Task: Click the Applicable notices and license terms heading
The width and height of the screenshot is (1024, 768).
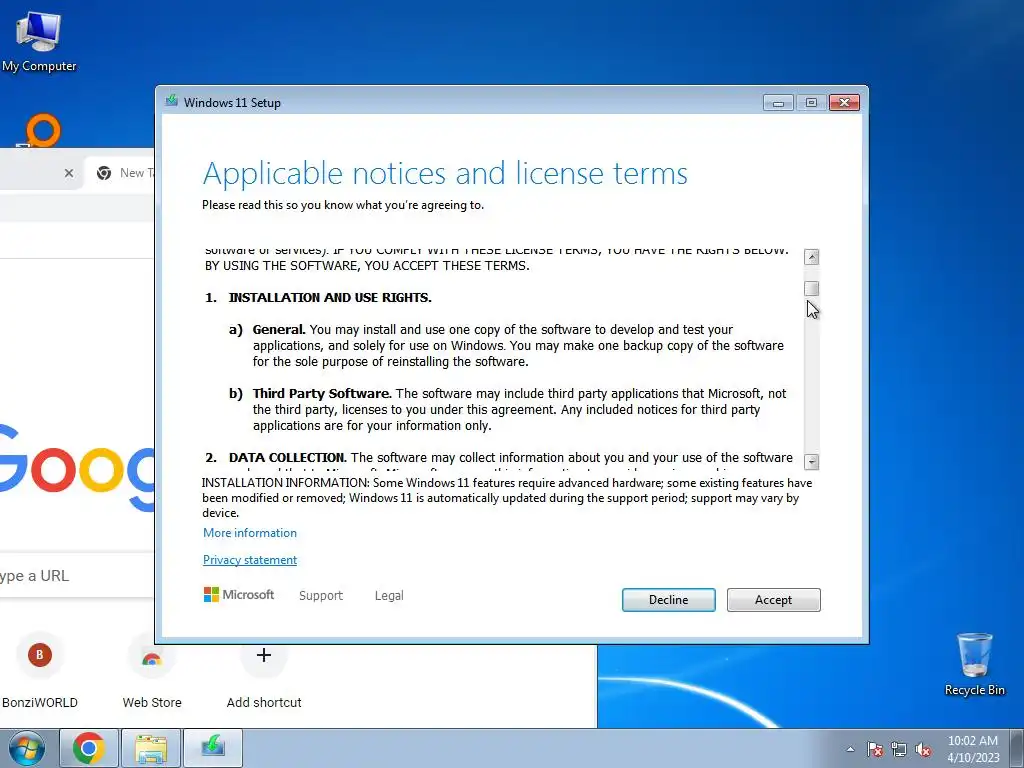Action: click(x=445, y=174)
